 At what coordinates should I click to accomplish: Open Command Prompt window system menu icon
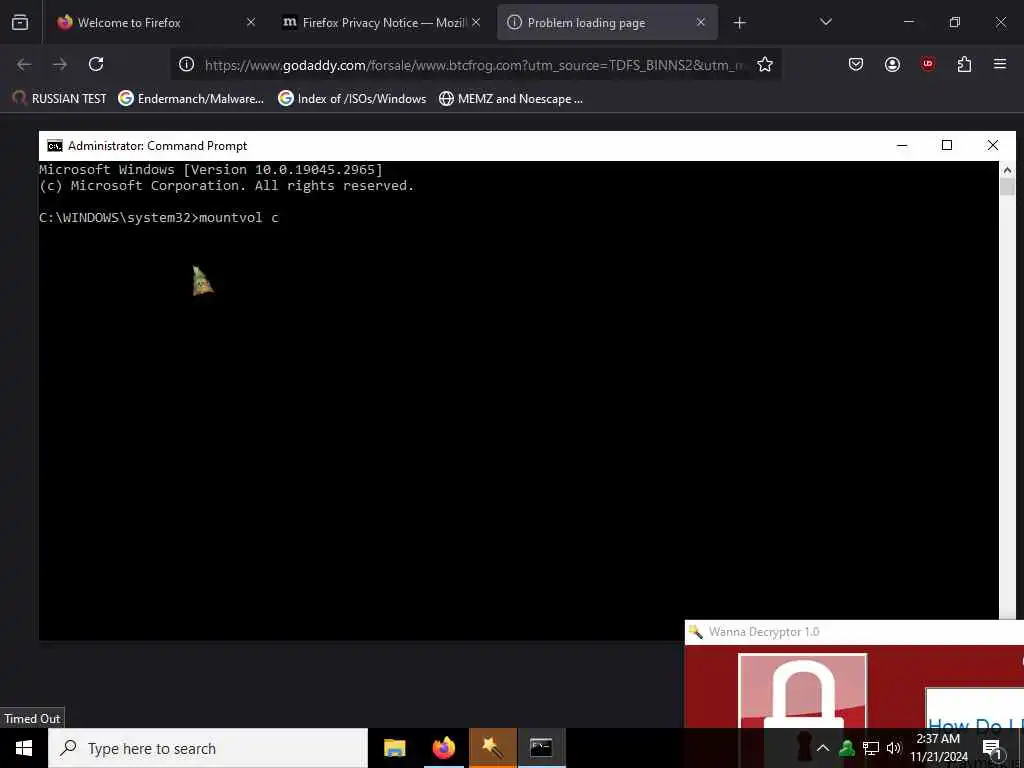point(55,146)
